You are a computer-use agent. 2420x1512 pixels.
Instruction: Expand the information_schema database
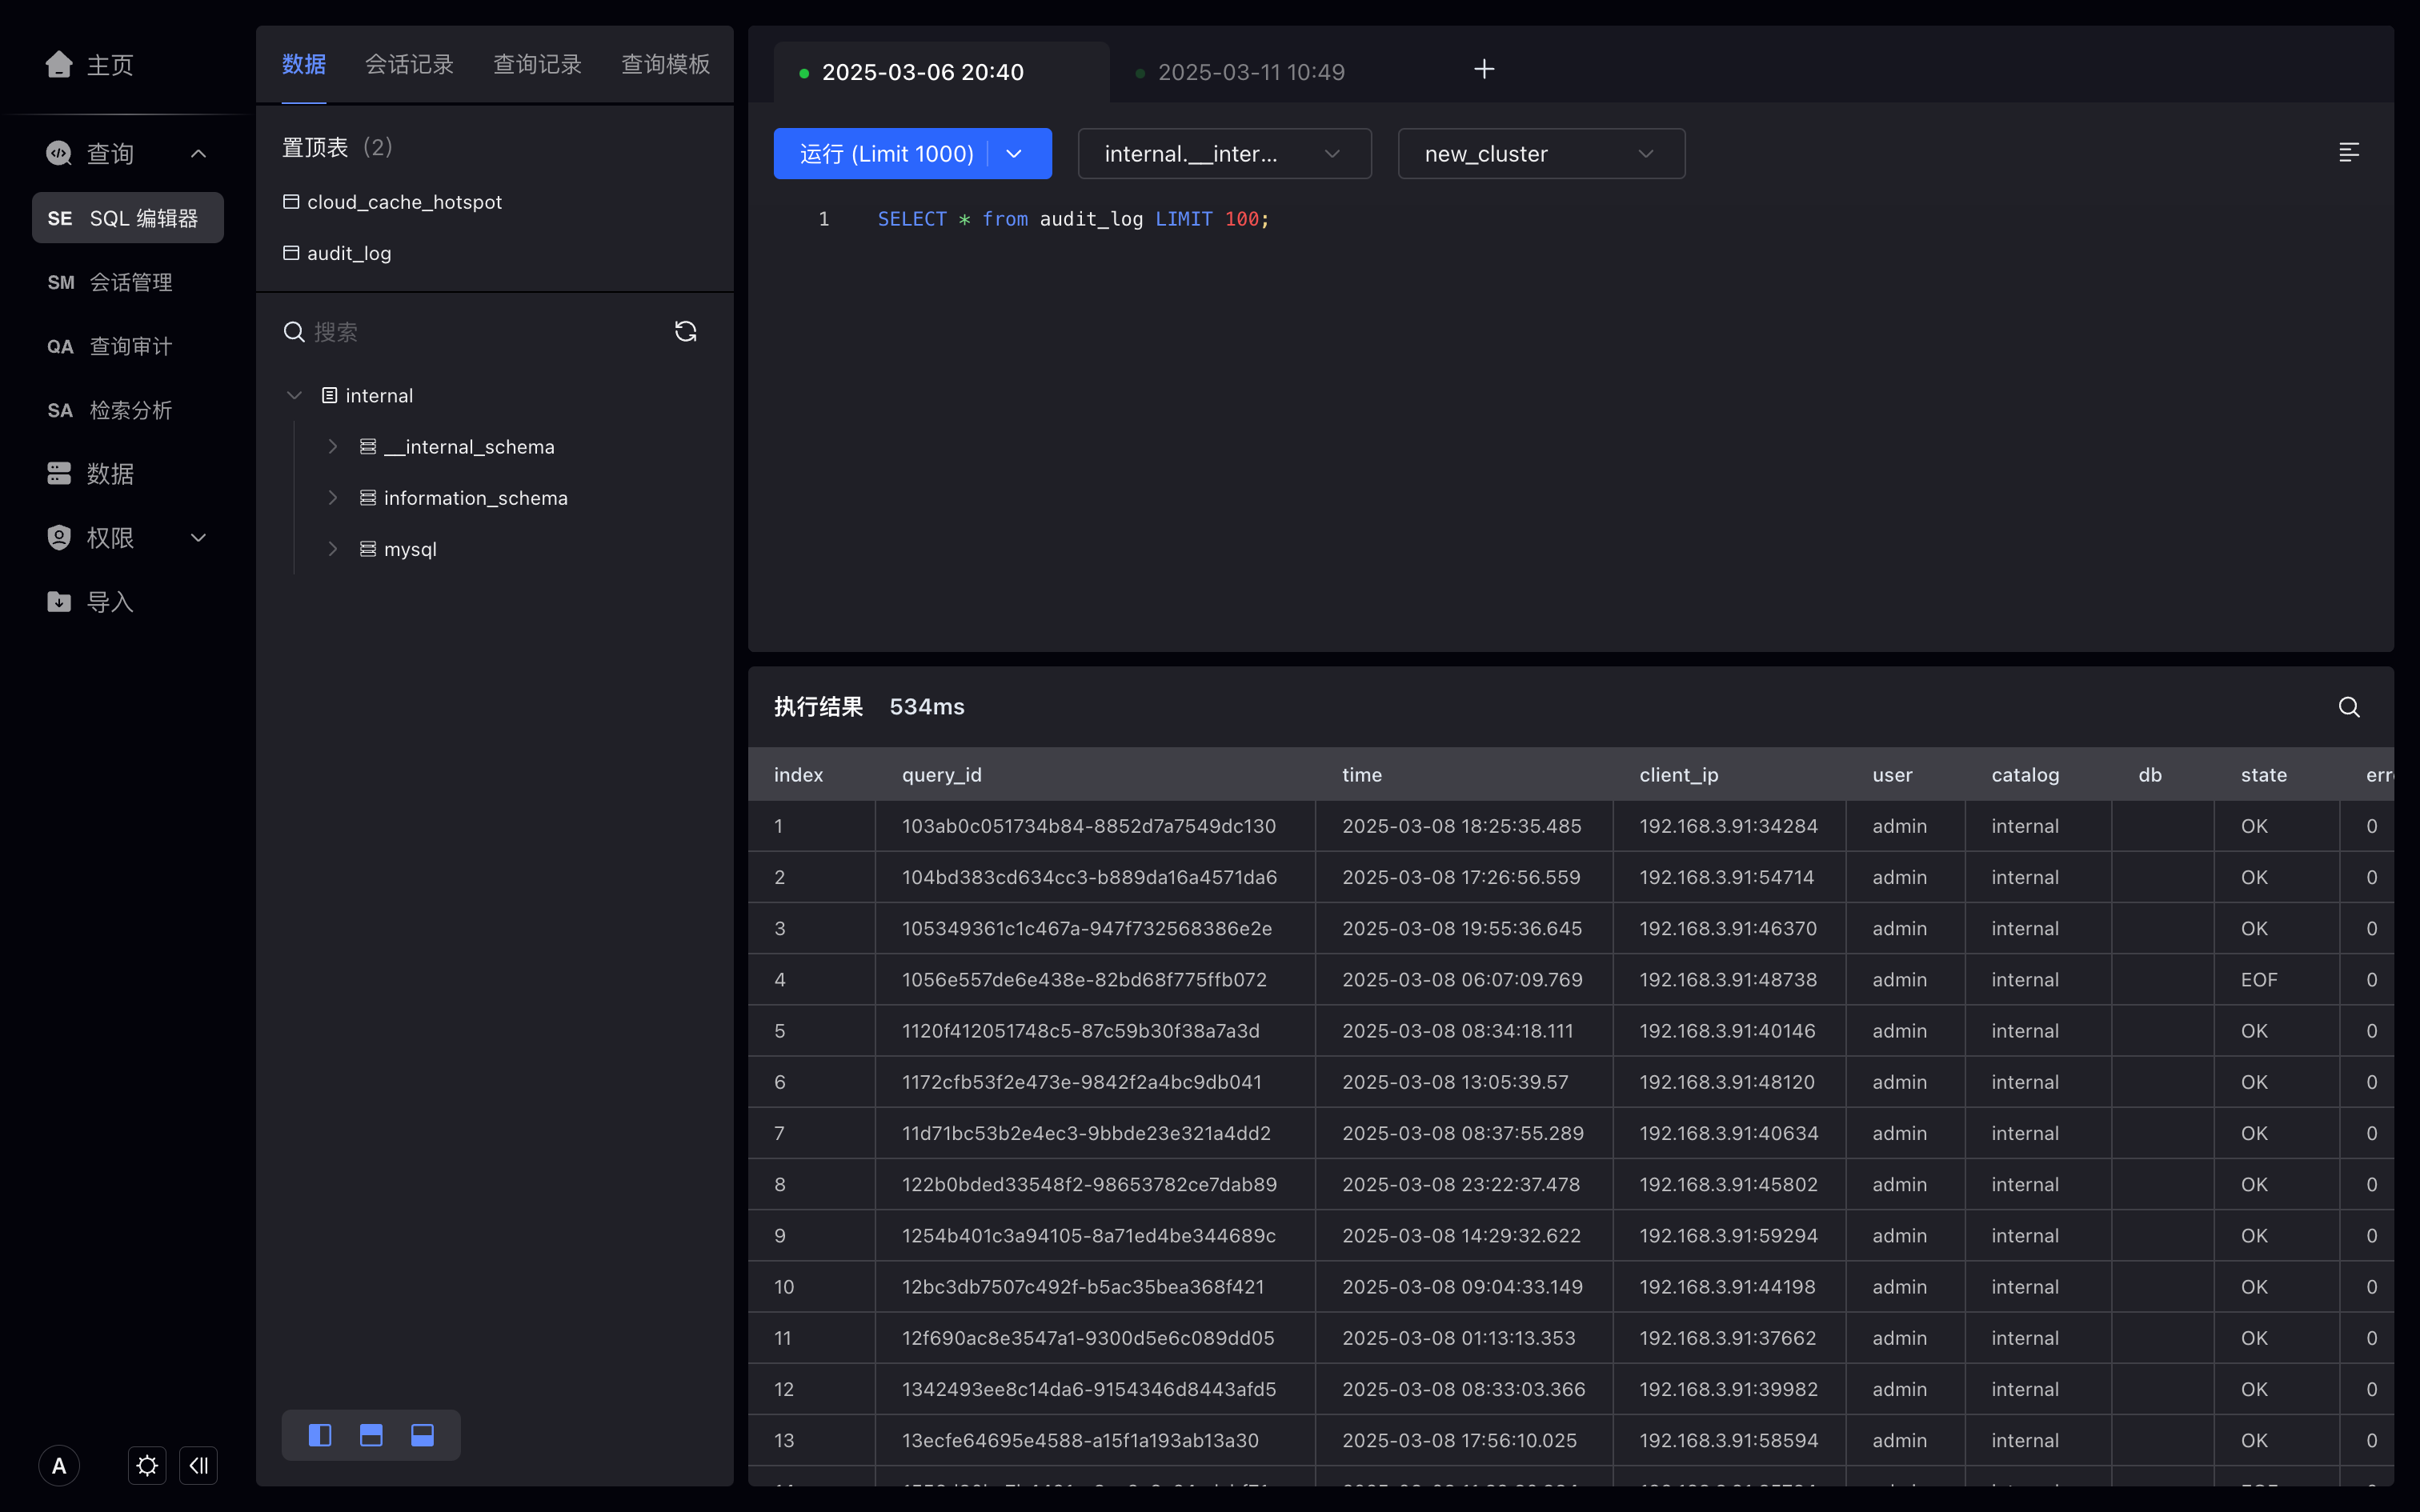tap(333, 498)
